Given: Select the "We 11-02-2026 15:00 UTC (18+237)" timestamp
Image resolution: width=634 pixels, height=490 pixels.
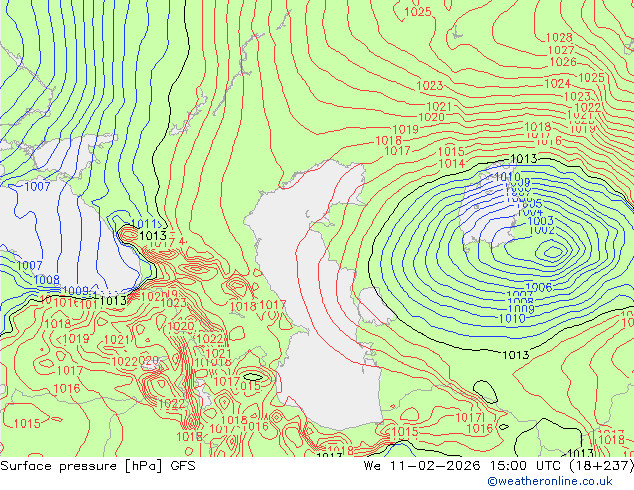Looking at the screenshot, I should coord(499,466).
